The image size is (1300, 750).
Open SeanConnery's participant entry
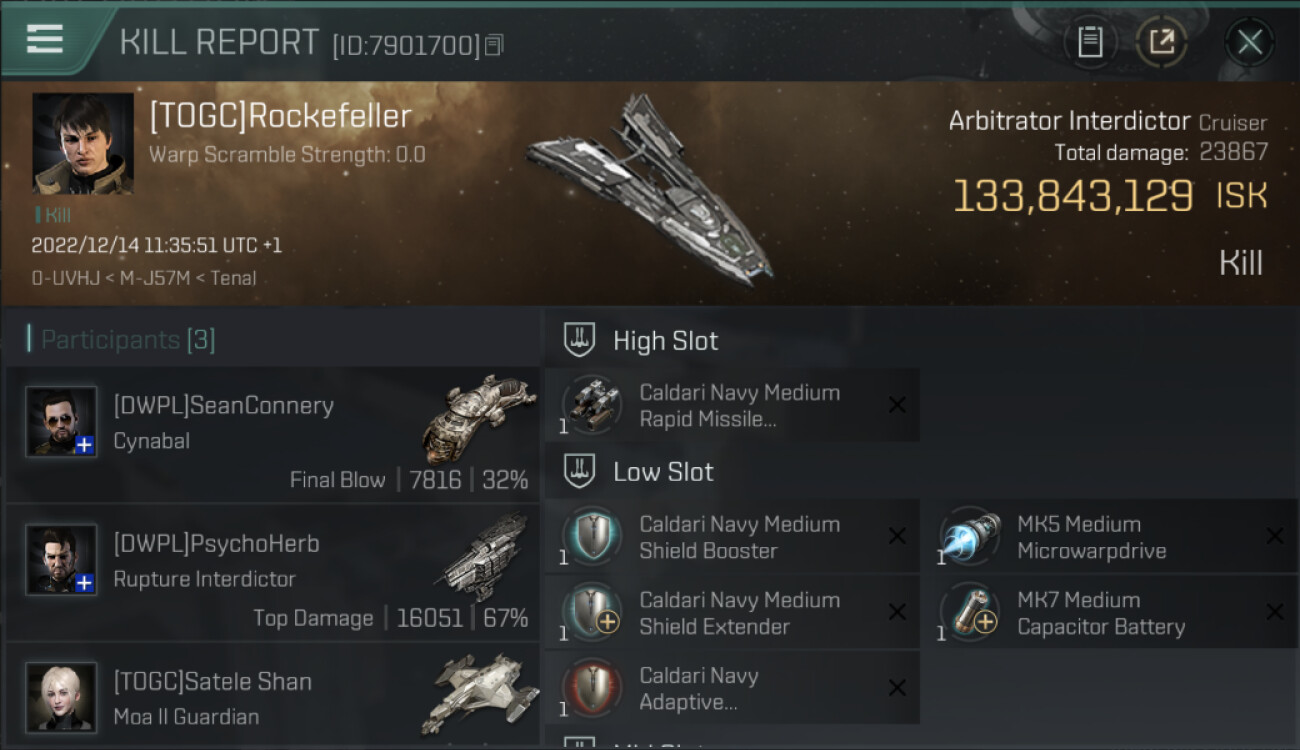(272, 435)
